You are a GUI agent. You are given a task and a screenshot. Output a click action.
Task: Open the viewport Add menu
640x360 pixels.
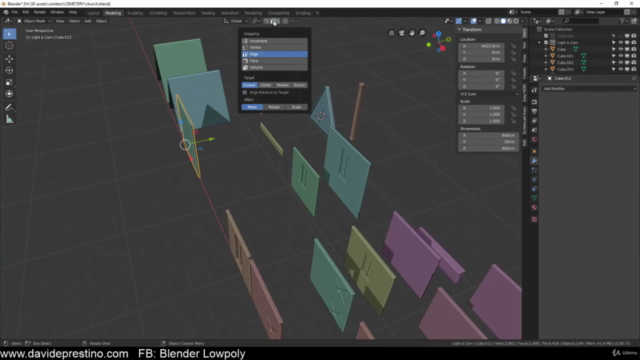tap(88, 21)
